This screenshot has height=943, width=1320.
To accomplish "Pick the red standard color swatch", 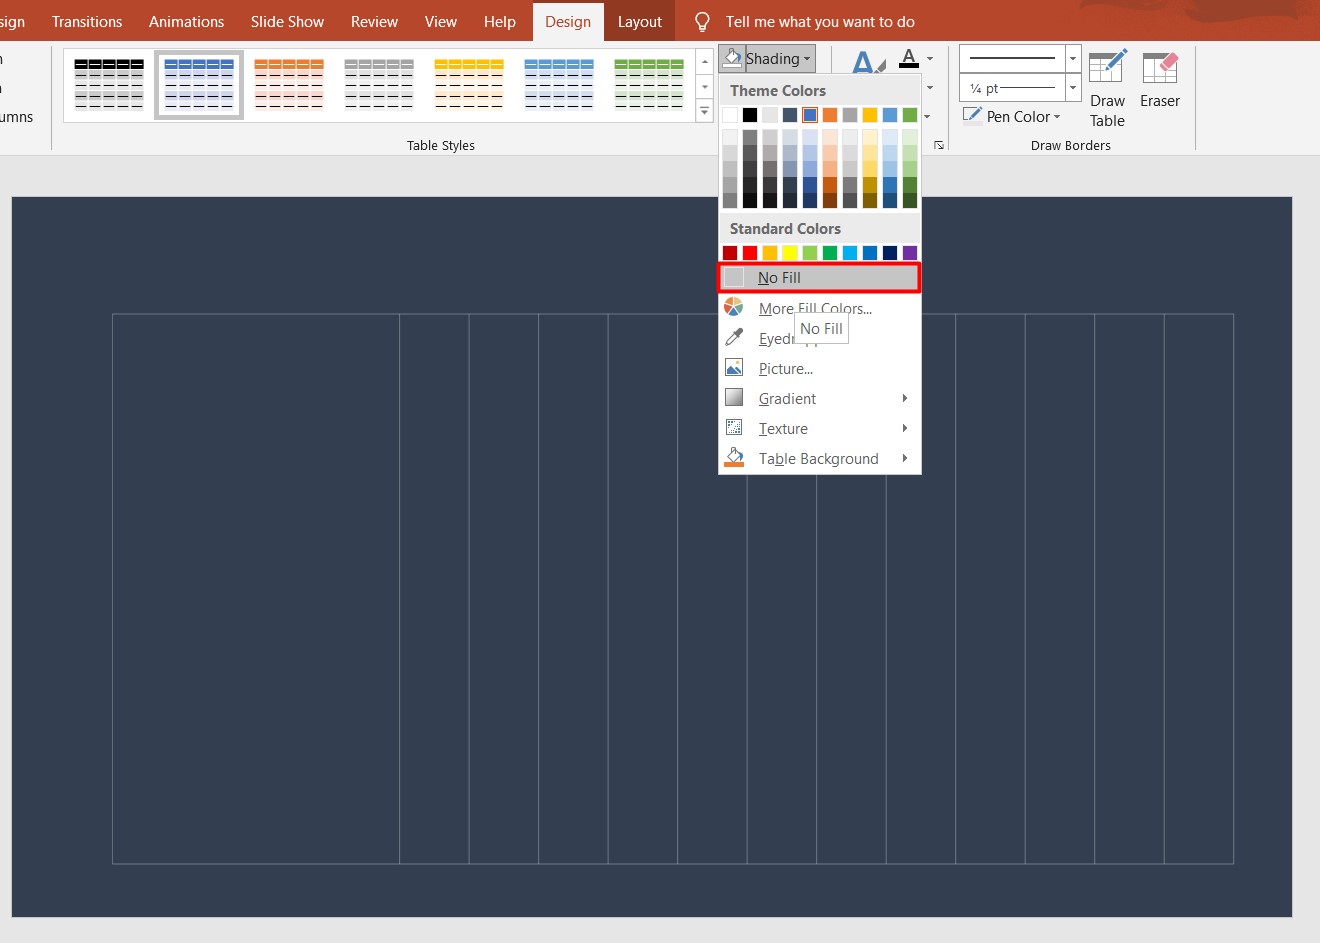I will pyautogui.click(x=749, y=252).
